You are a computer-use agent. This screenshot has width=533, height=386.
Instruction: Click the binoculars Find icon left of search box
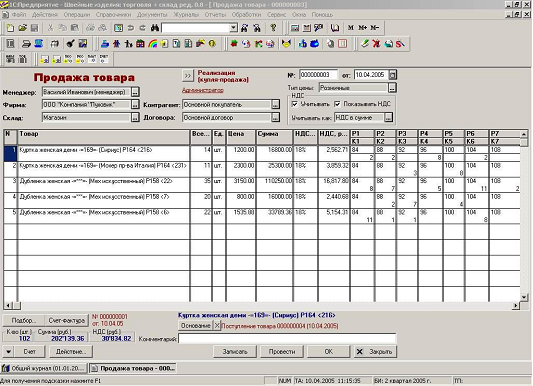155,28
